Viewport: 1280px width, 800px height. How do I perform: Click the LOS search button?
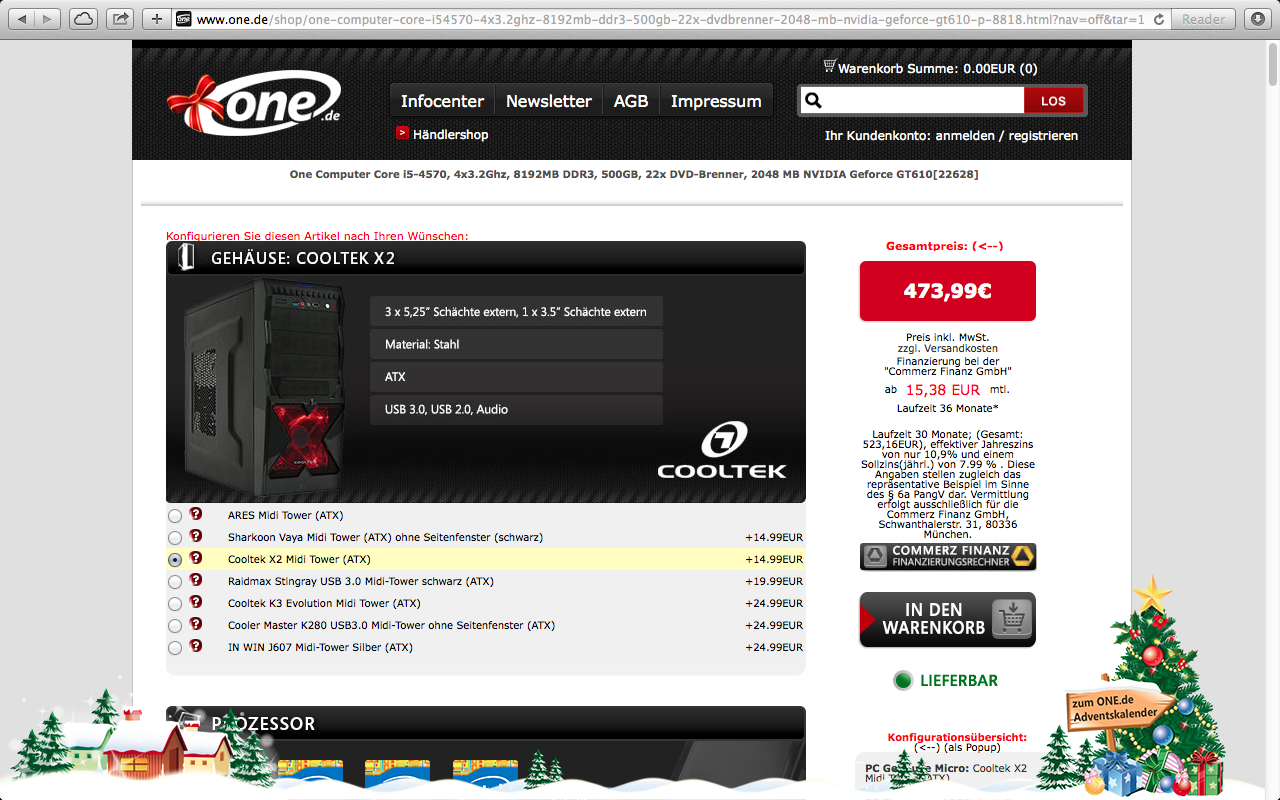click(x=1053, y=101)
